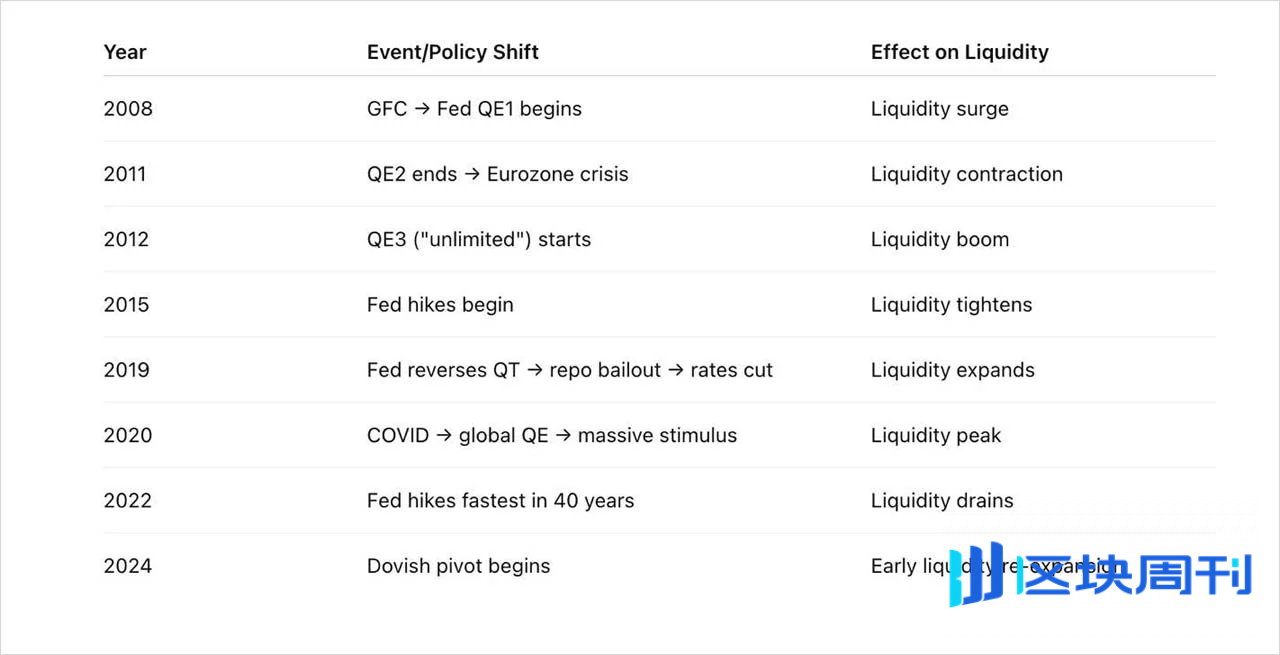Screen dimensions: 1280x655
Task: Click the Liquidity boom cell
Action: [940, 239]
